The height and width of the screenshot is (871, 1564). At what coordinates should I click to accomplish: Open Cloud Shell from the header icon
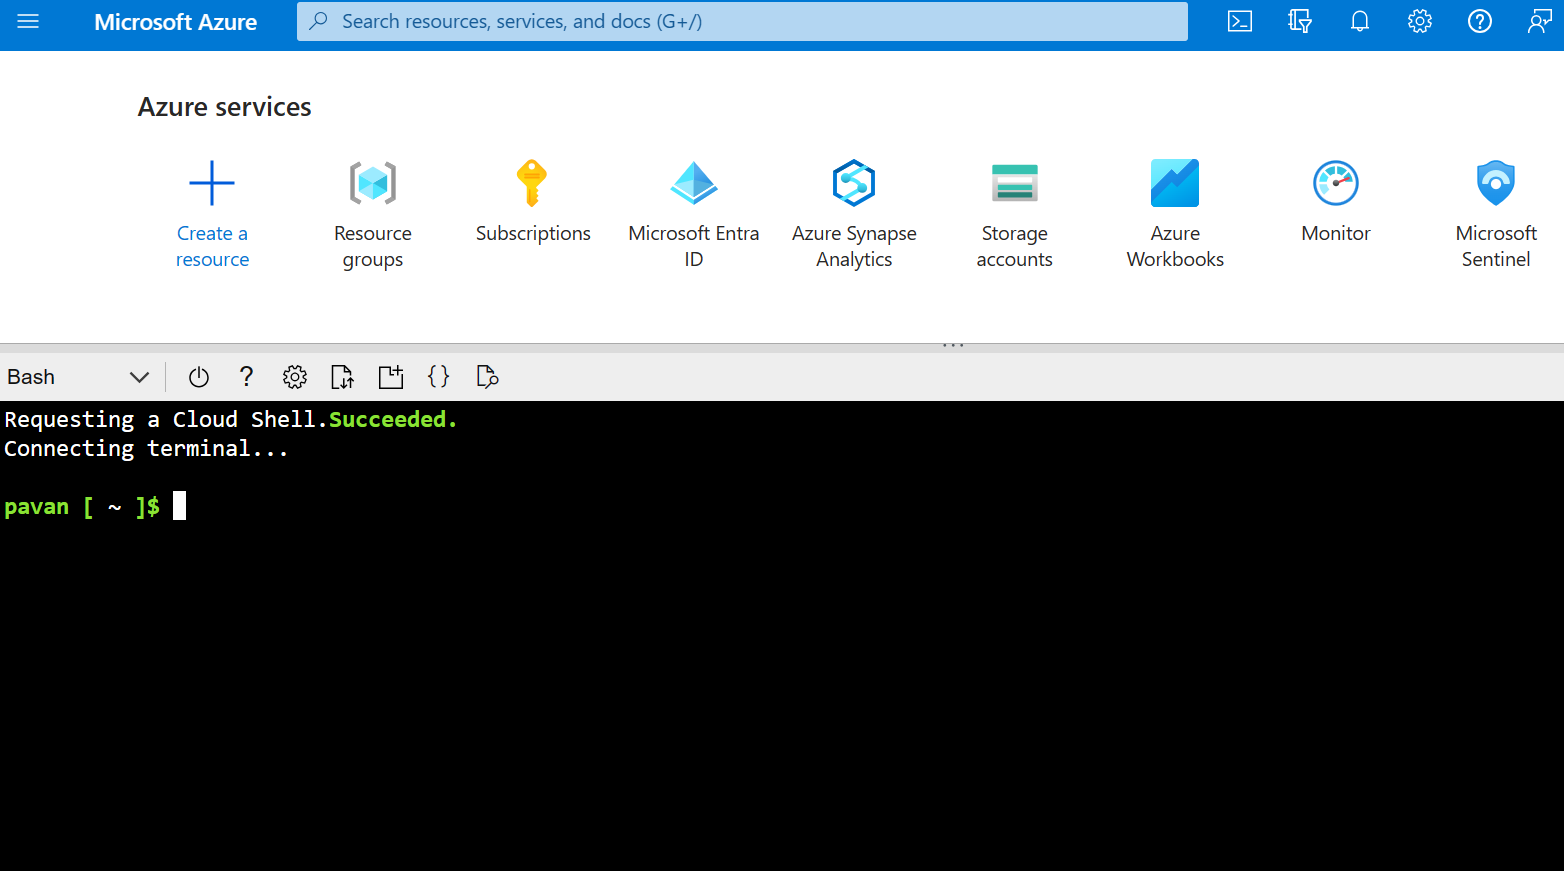tap(1240, 21)
